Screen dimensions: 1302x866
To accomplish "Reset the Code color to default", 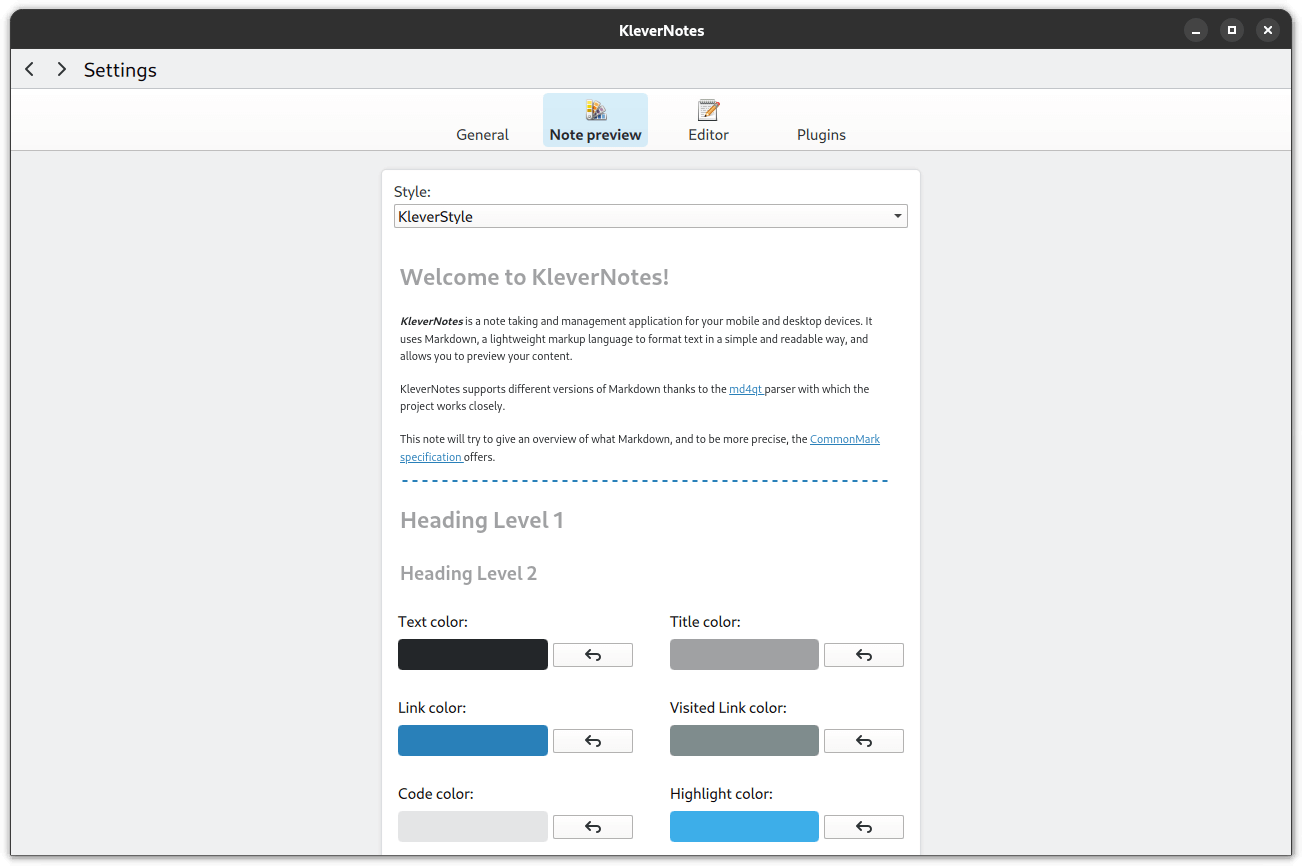I will pos(592,827).
